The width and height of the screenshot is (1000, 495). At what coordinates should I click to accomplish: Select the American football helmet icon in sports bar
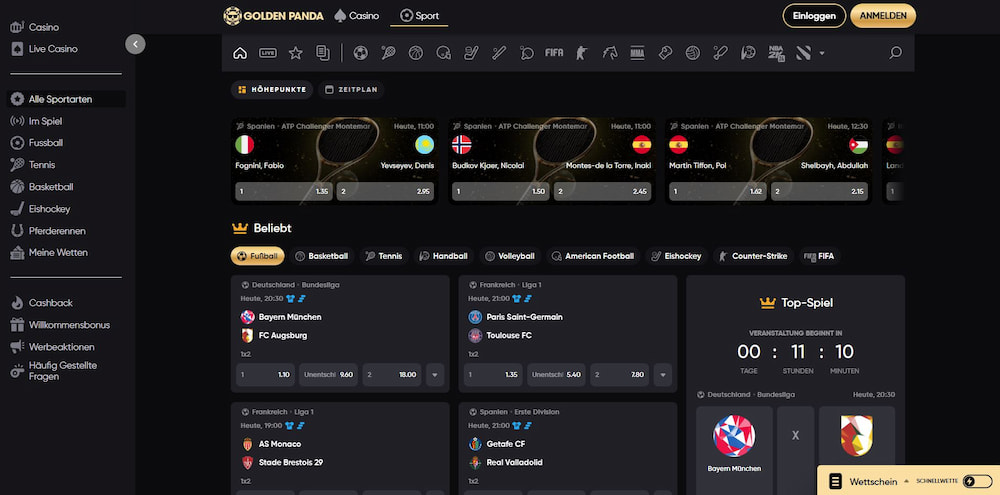click(444, 53)
